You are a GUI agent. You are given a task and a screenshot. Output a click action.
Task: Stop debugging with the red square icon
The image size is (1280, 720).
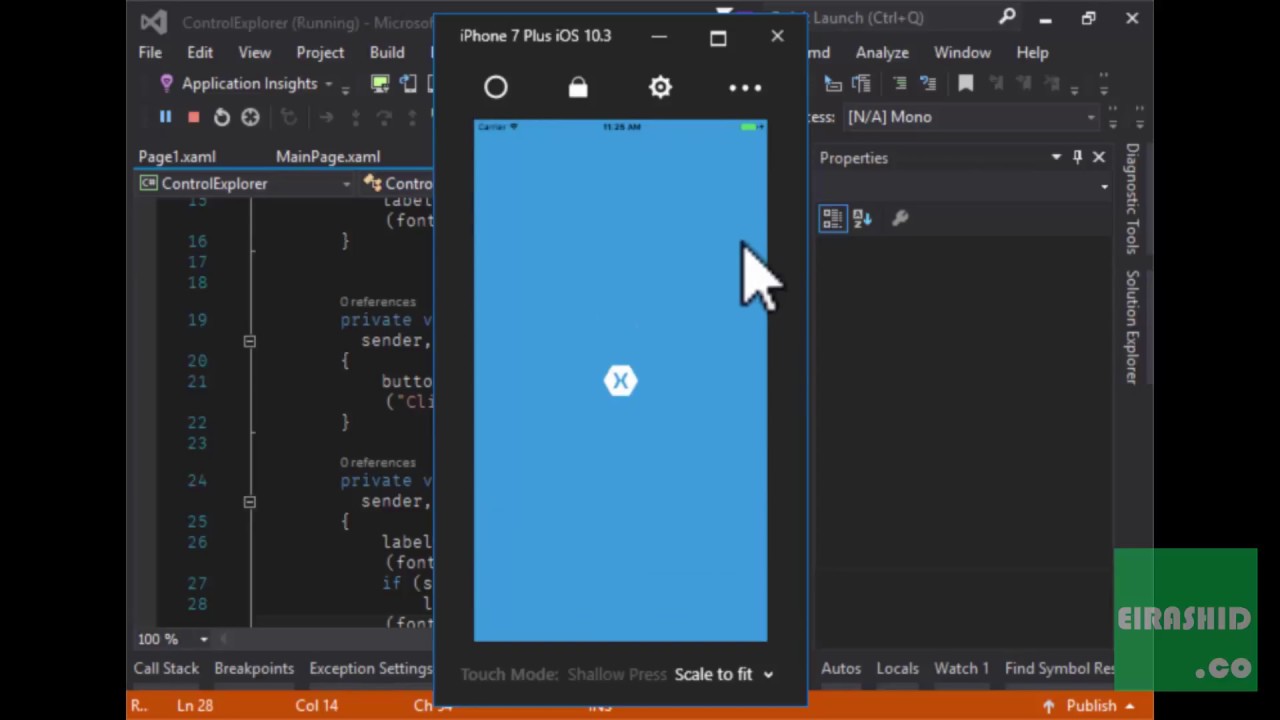193,117
